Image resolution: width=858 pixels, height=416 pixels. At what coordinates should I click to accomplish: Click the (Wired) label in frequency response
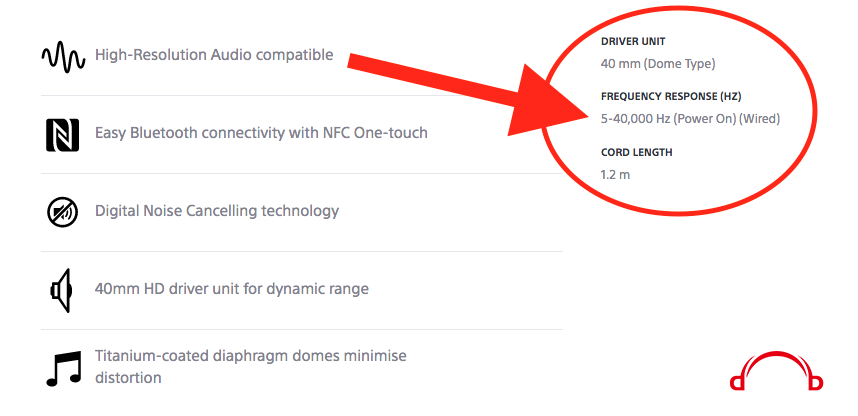coord(760,119)
